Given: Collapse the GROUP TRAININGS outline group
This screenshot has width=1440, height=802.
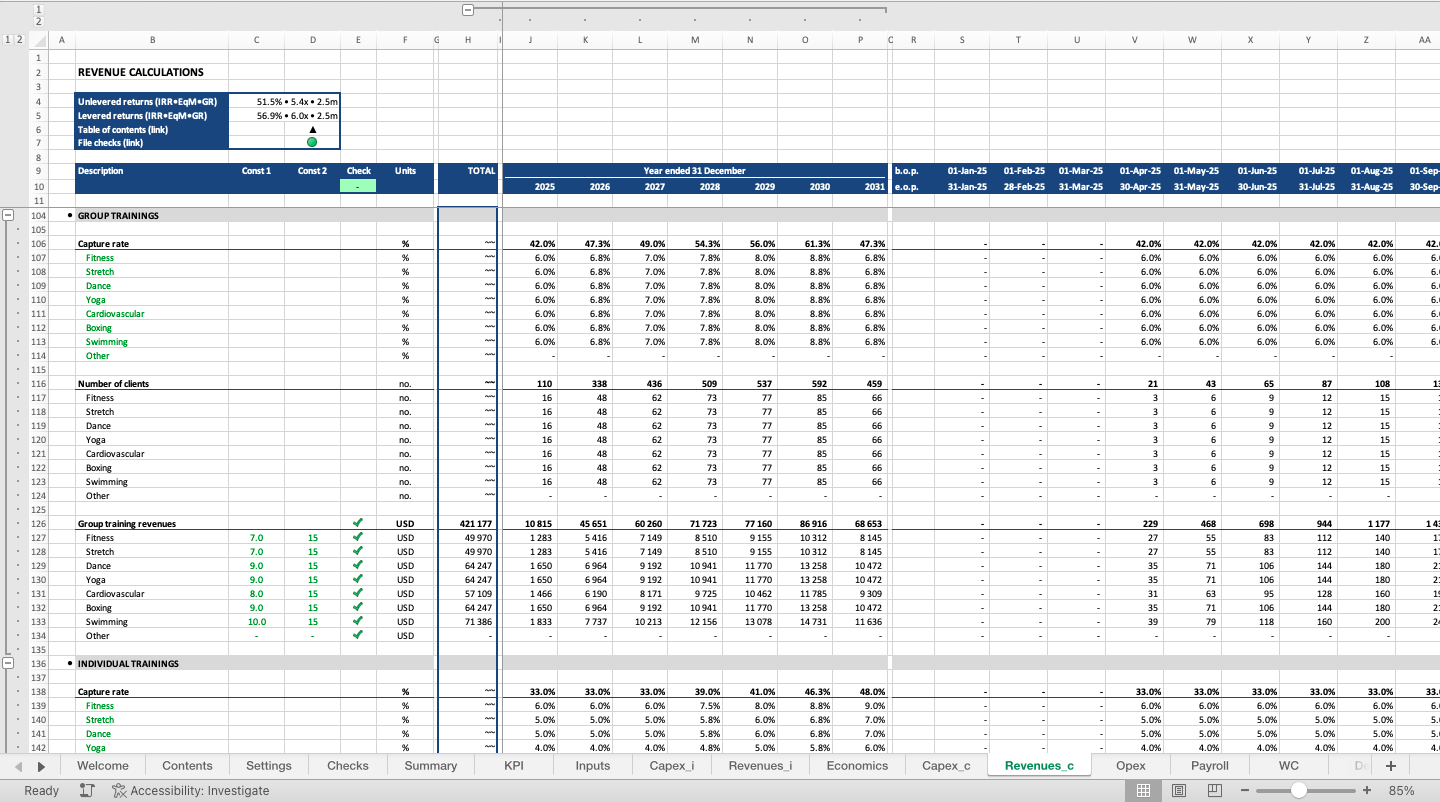Looking at the screenshot, I should pyautogui.click(x=7, y=215).
